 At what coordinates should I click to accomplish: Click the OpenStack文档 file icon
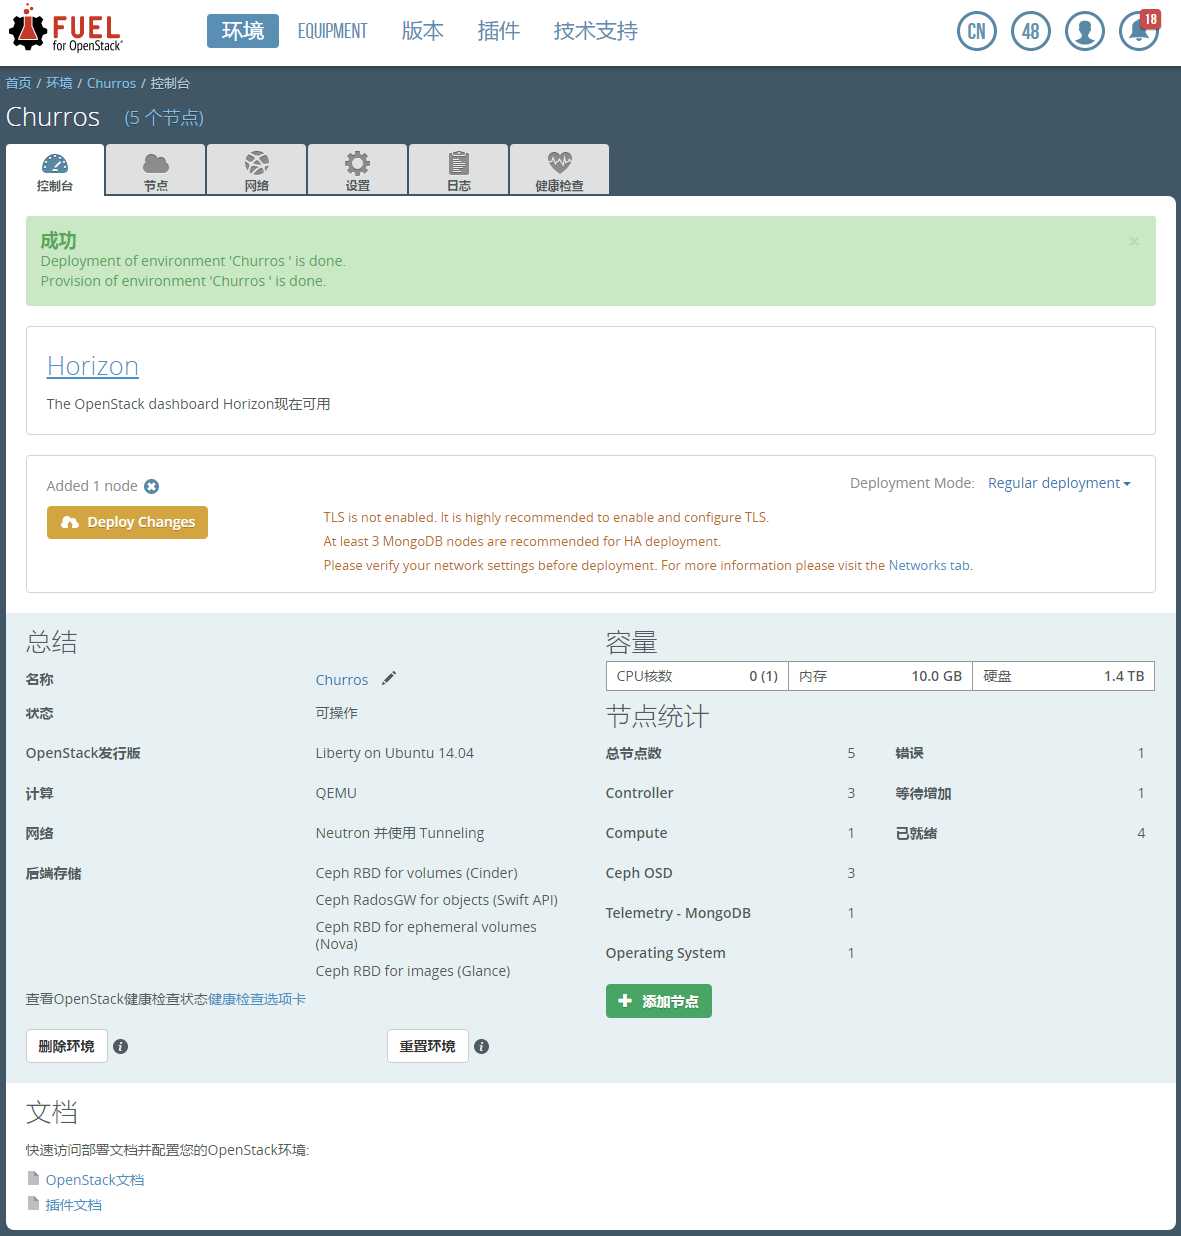pyautogui.click(x=33, y=1179)
